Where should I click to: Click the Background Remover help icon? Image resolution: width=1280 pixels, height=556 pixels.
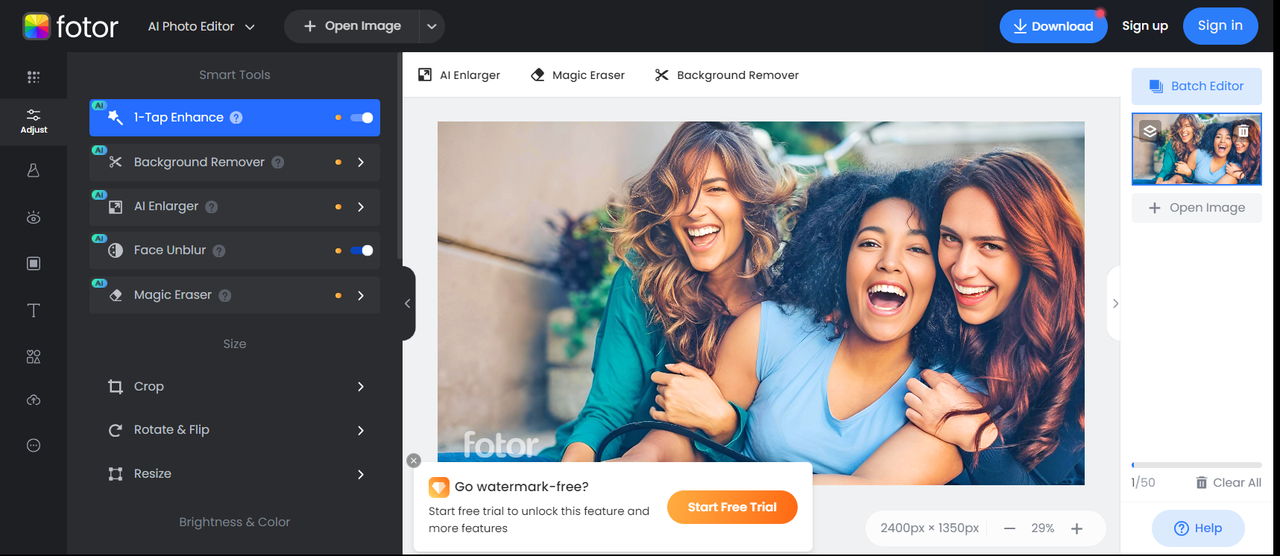(x=277, y=162)
